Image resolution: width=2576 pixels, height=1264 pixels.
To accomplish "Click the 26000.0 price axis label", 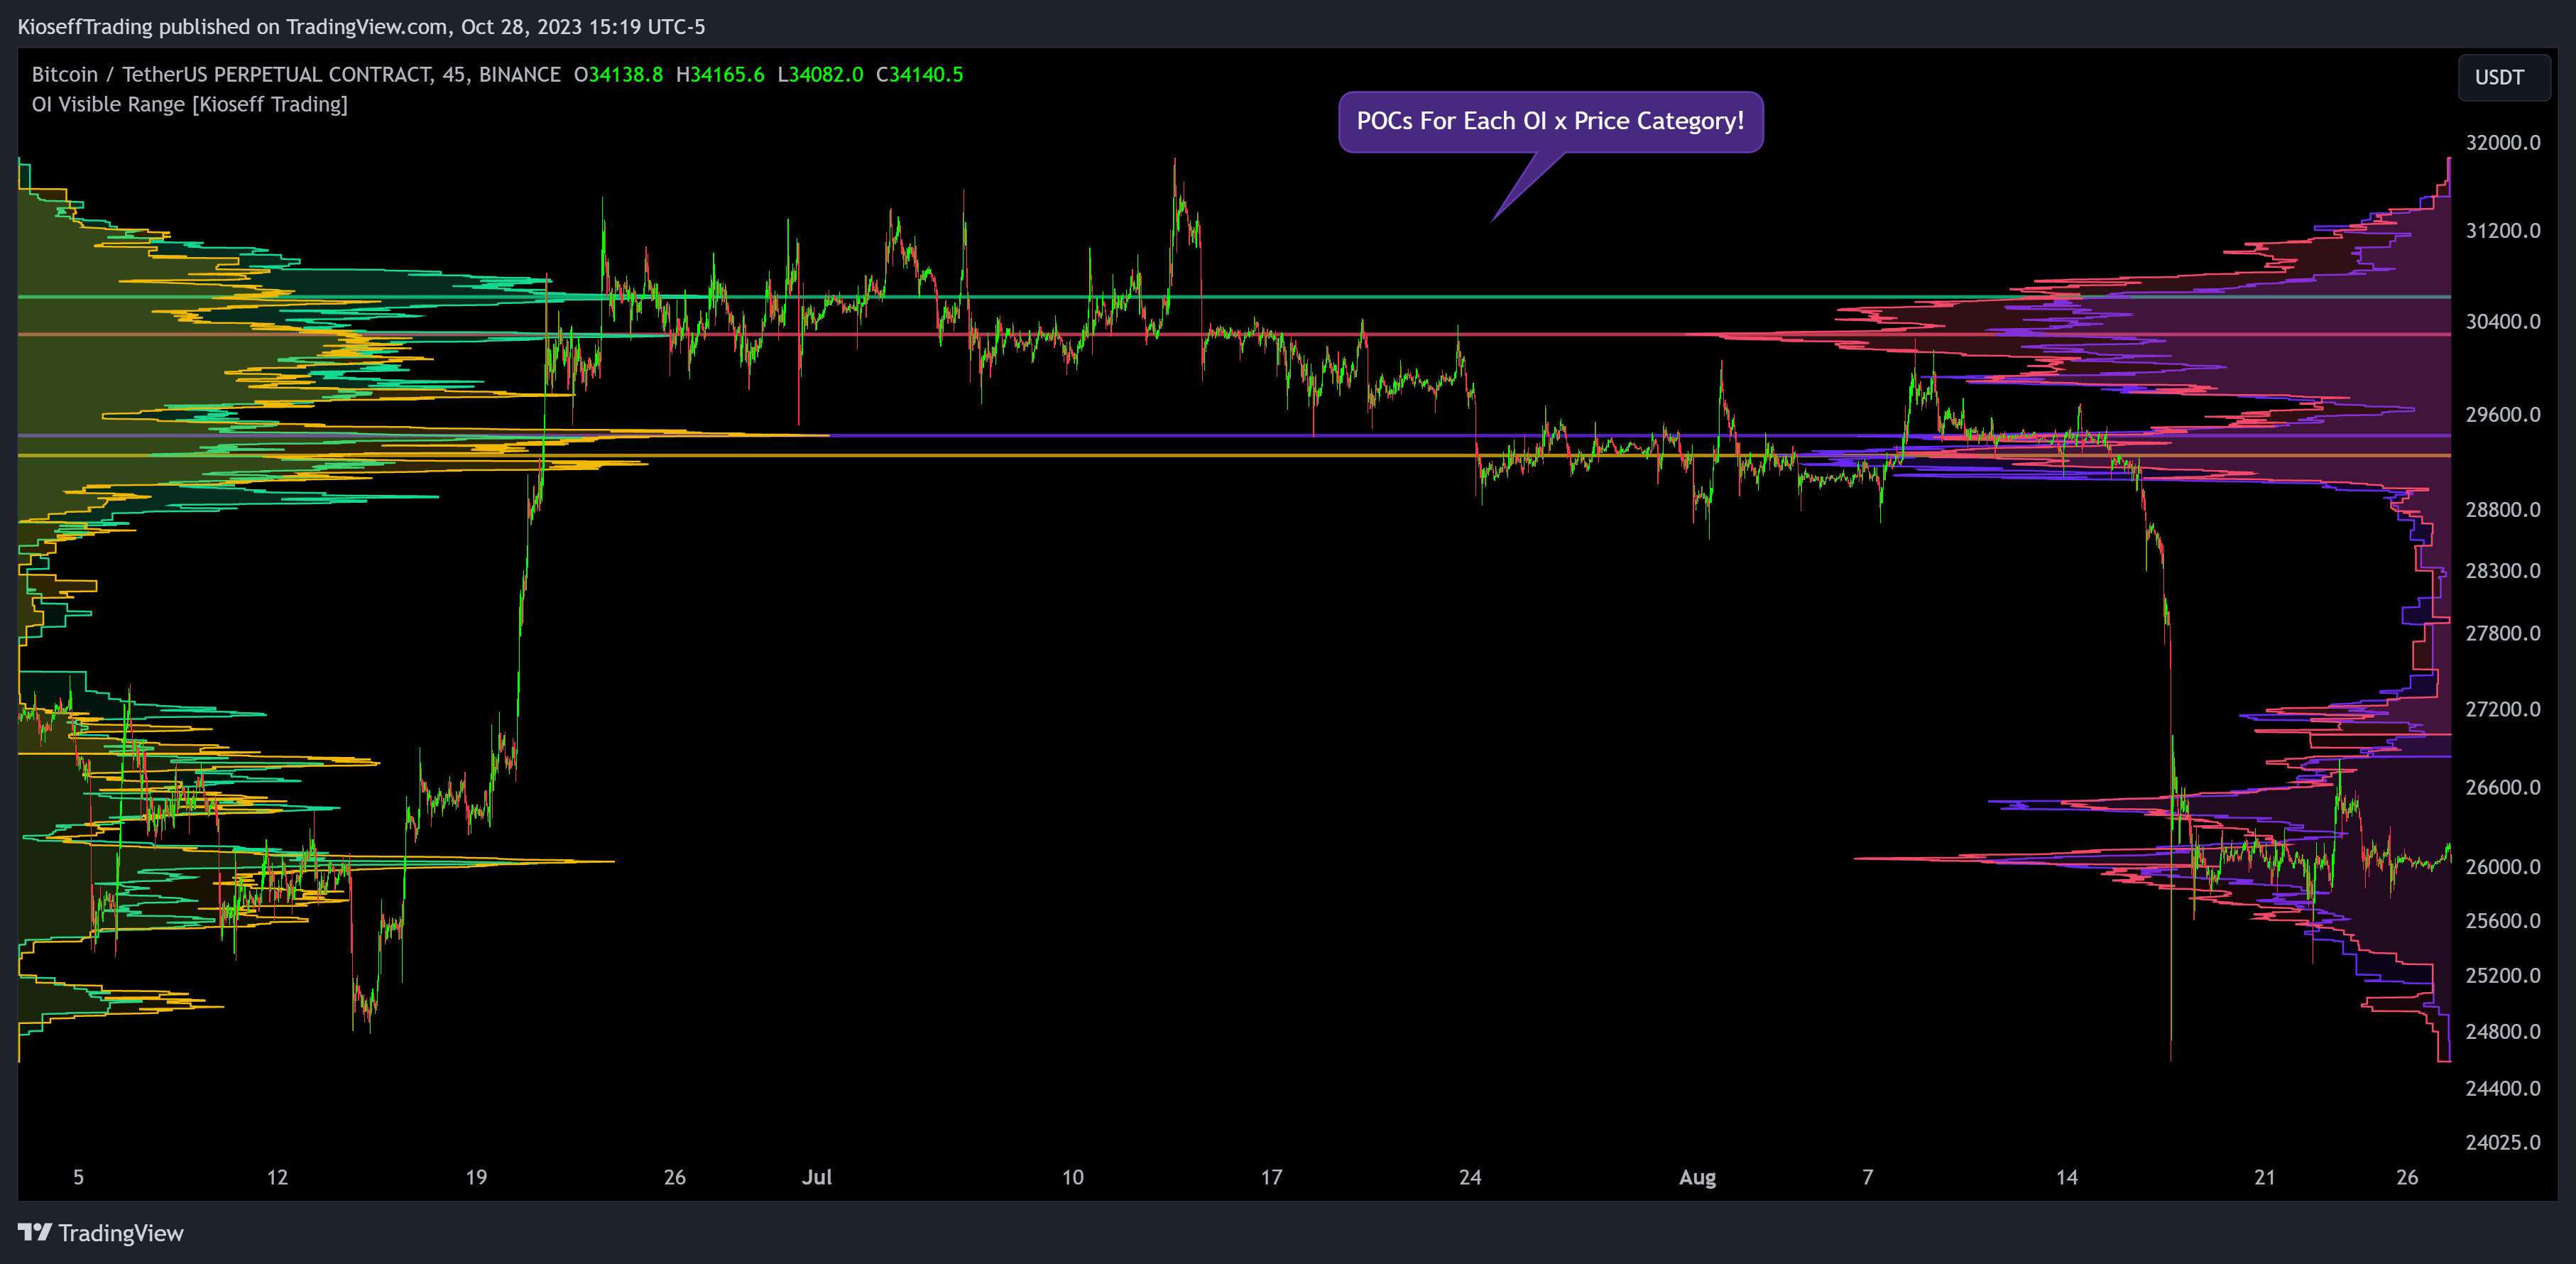I will click(2503, 866).
